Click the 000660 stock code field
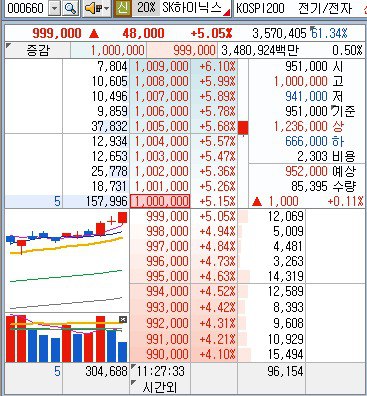 tap(25, 8)
